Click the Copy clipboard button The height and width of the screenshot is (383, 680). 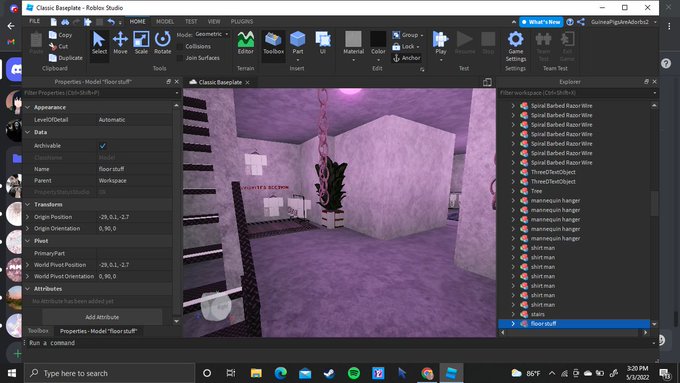click(x=61, y=35)
